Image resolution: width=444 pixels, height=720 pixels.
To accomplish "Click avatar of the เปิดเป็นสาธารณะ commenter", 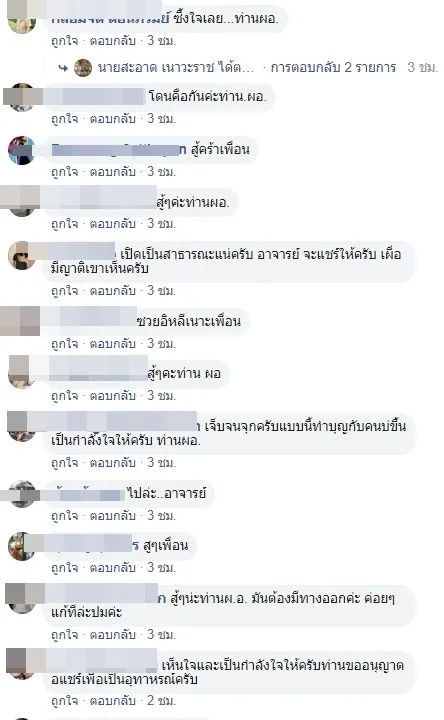I will coord(22,255).
